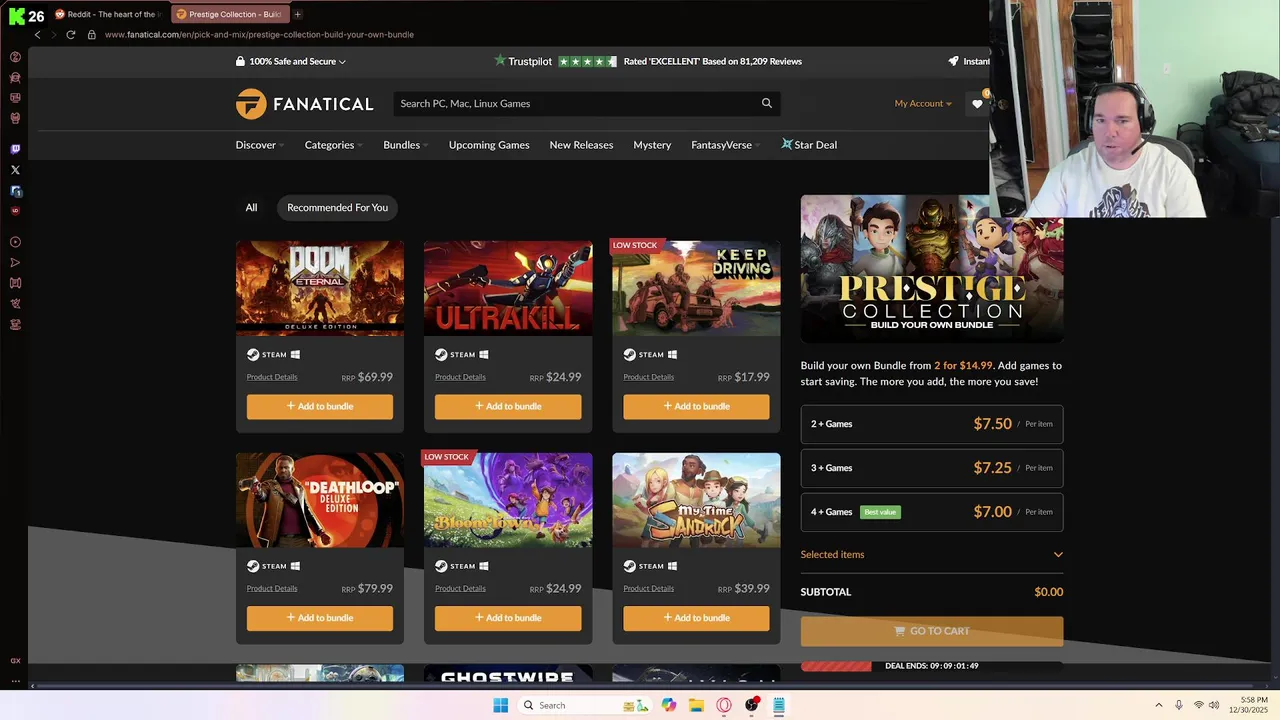The width and height of the screenshot is (1280, 720).
Task: Click the microphone icon in system tray
Action: click(1179, 705)
